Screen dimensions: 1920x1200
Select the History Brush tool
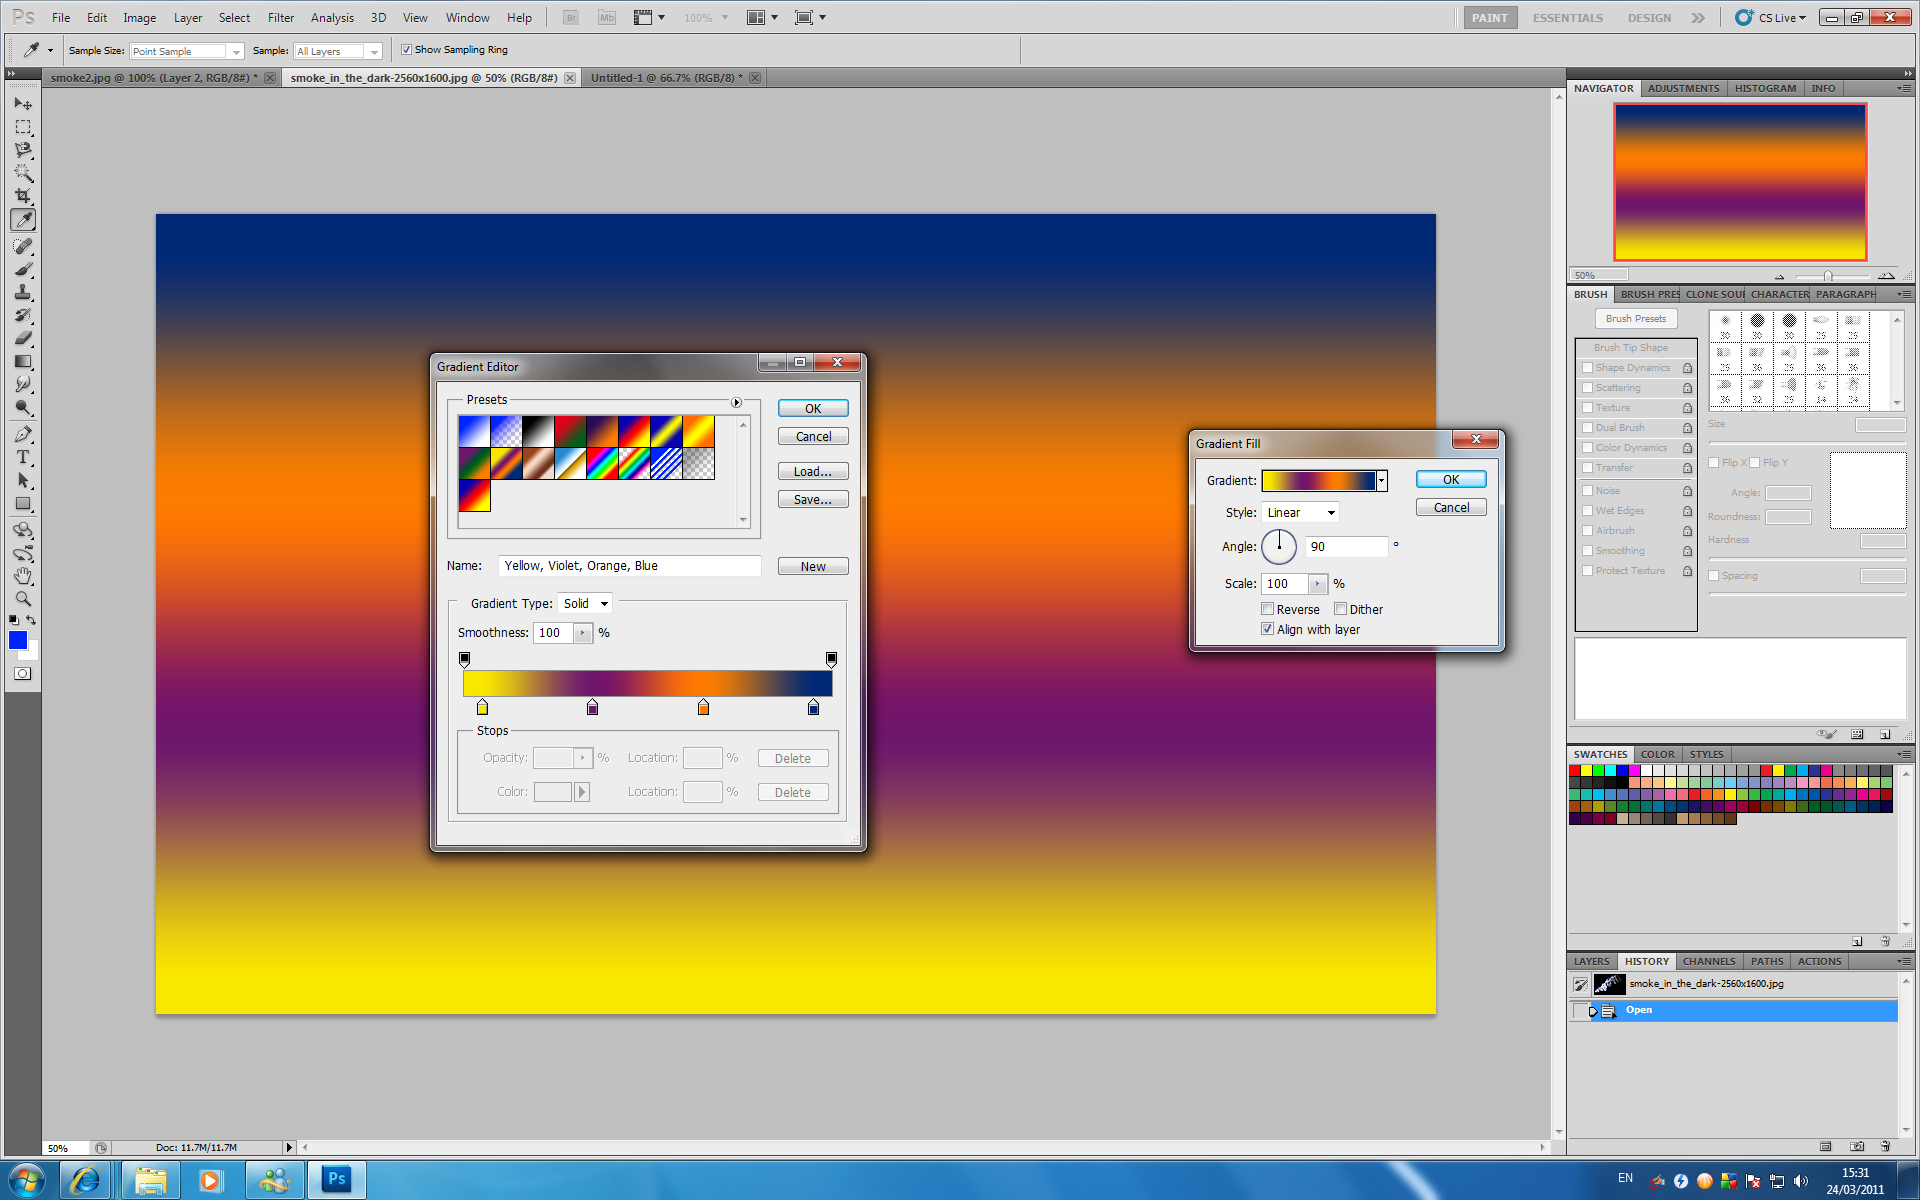coord(23,315)
